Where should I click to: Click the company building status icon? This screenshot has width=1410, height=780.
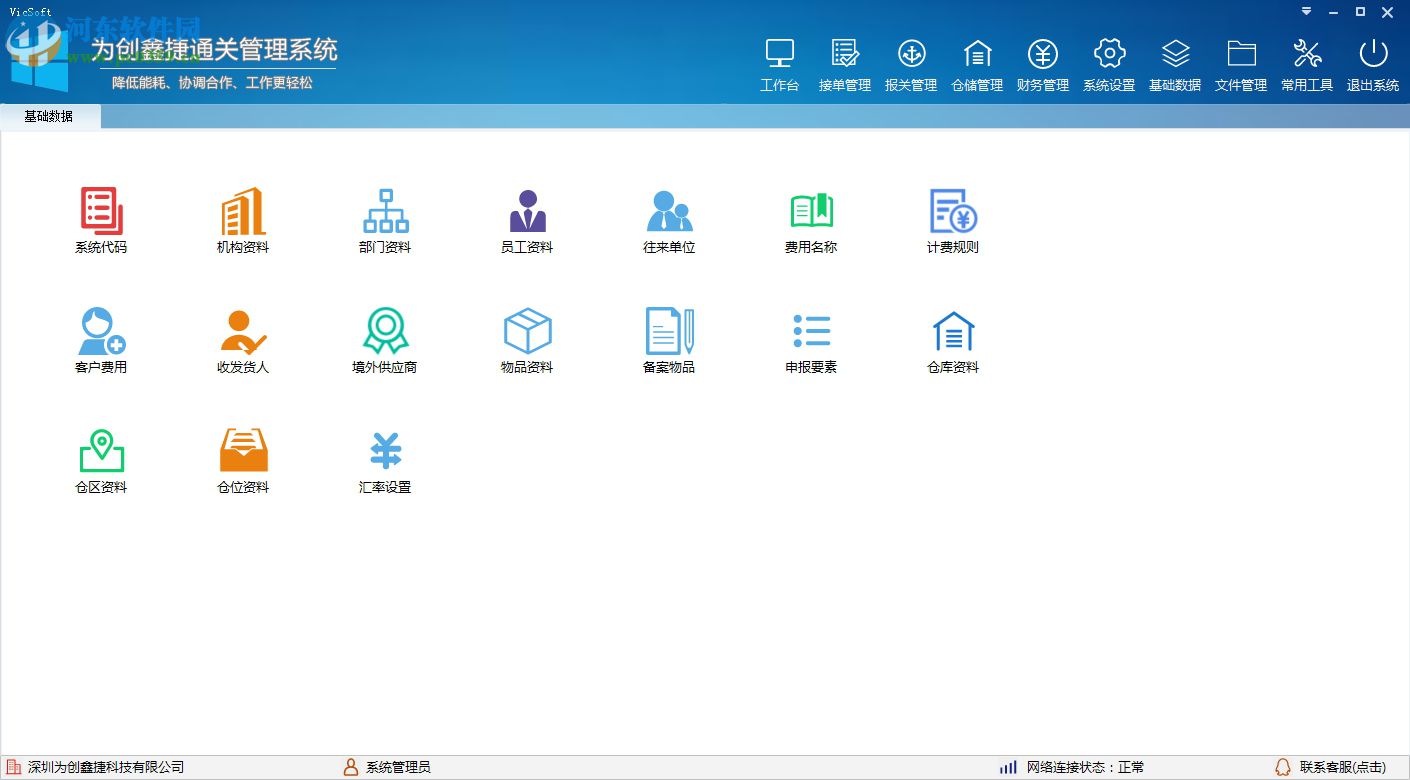(x=14, y=767)
